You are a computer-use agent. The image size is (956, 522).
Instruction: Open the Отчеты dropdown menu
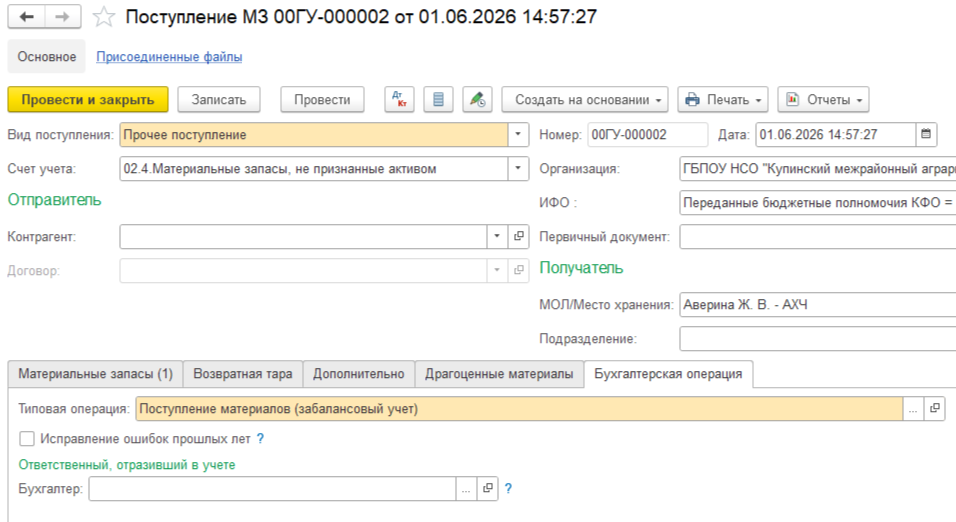click(x=823, y=99)
